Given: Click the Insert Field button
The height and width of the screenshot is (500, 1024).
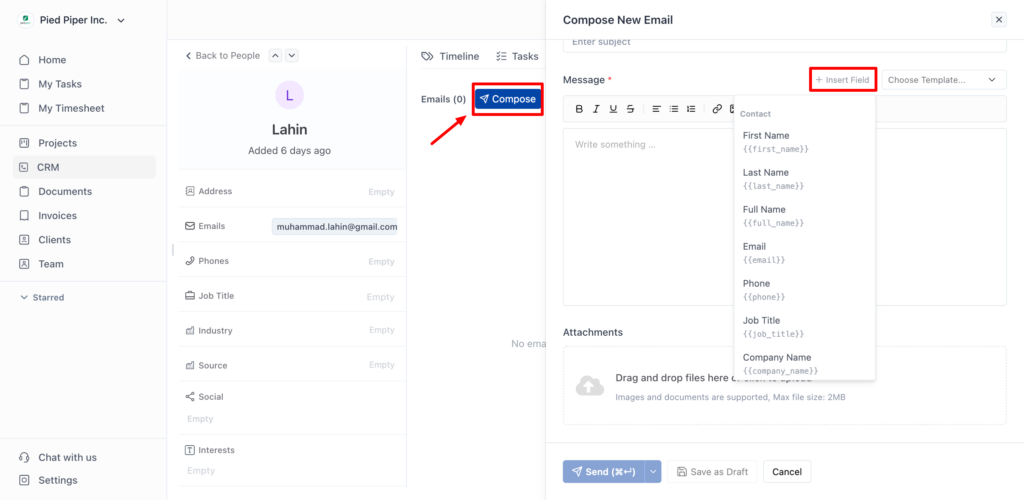Looking at the screenshot, I should [842, 80].
